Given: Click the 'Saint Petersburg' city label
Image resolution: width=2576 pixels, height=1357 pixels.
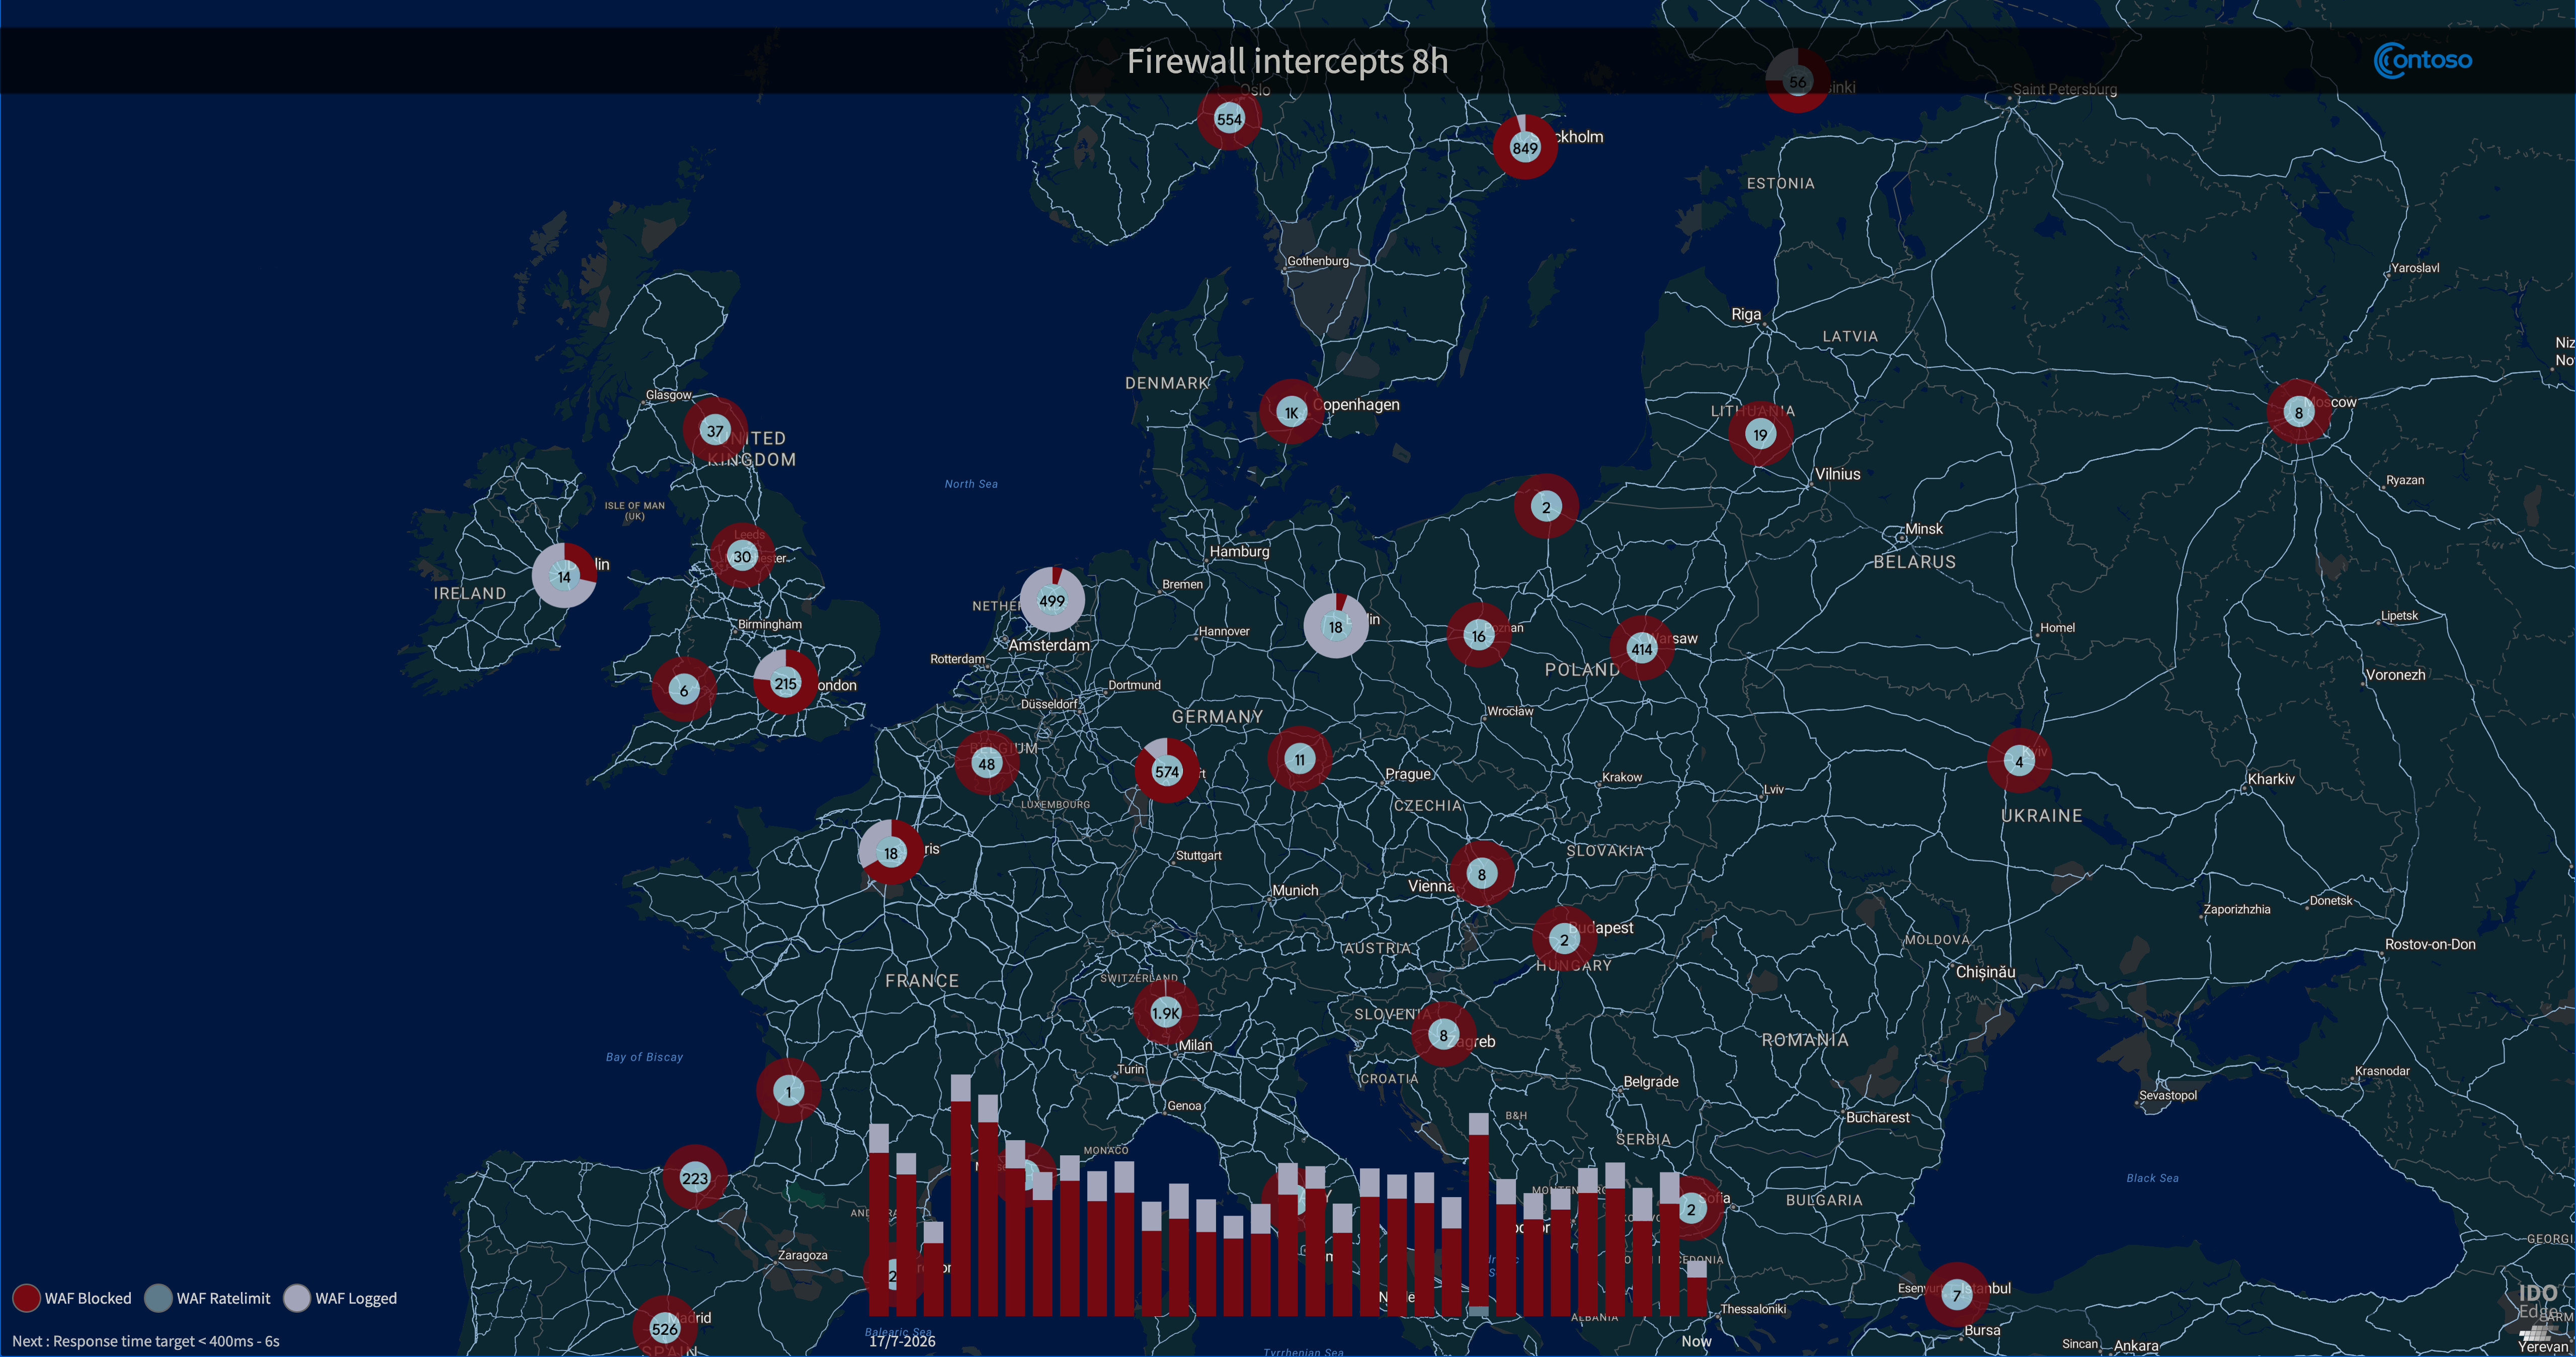Looking at the screenshot, I should click(x=2064, y=89).
